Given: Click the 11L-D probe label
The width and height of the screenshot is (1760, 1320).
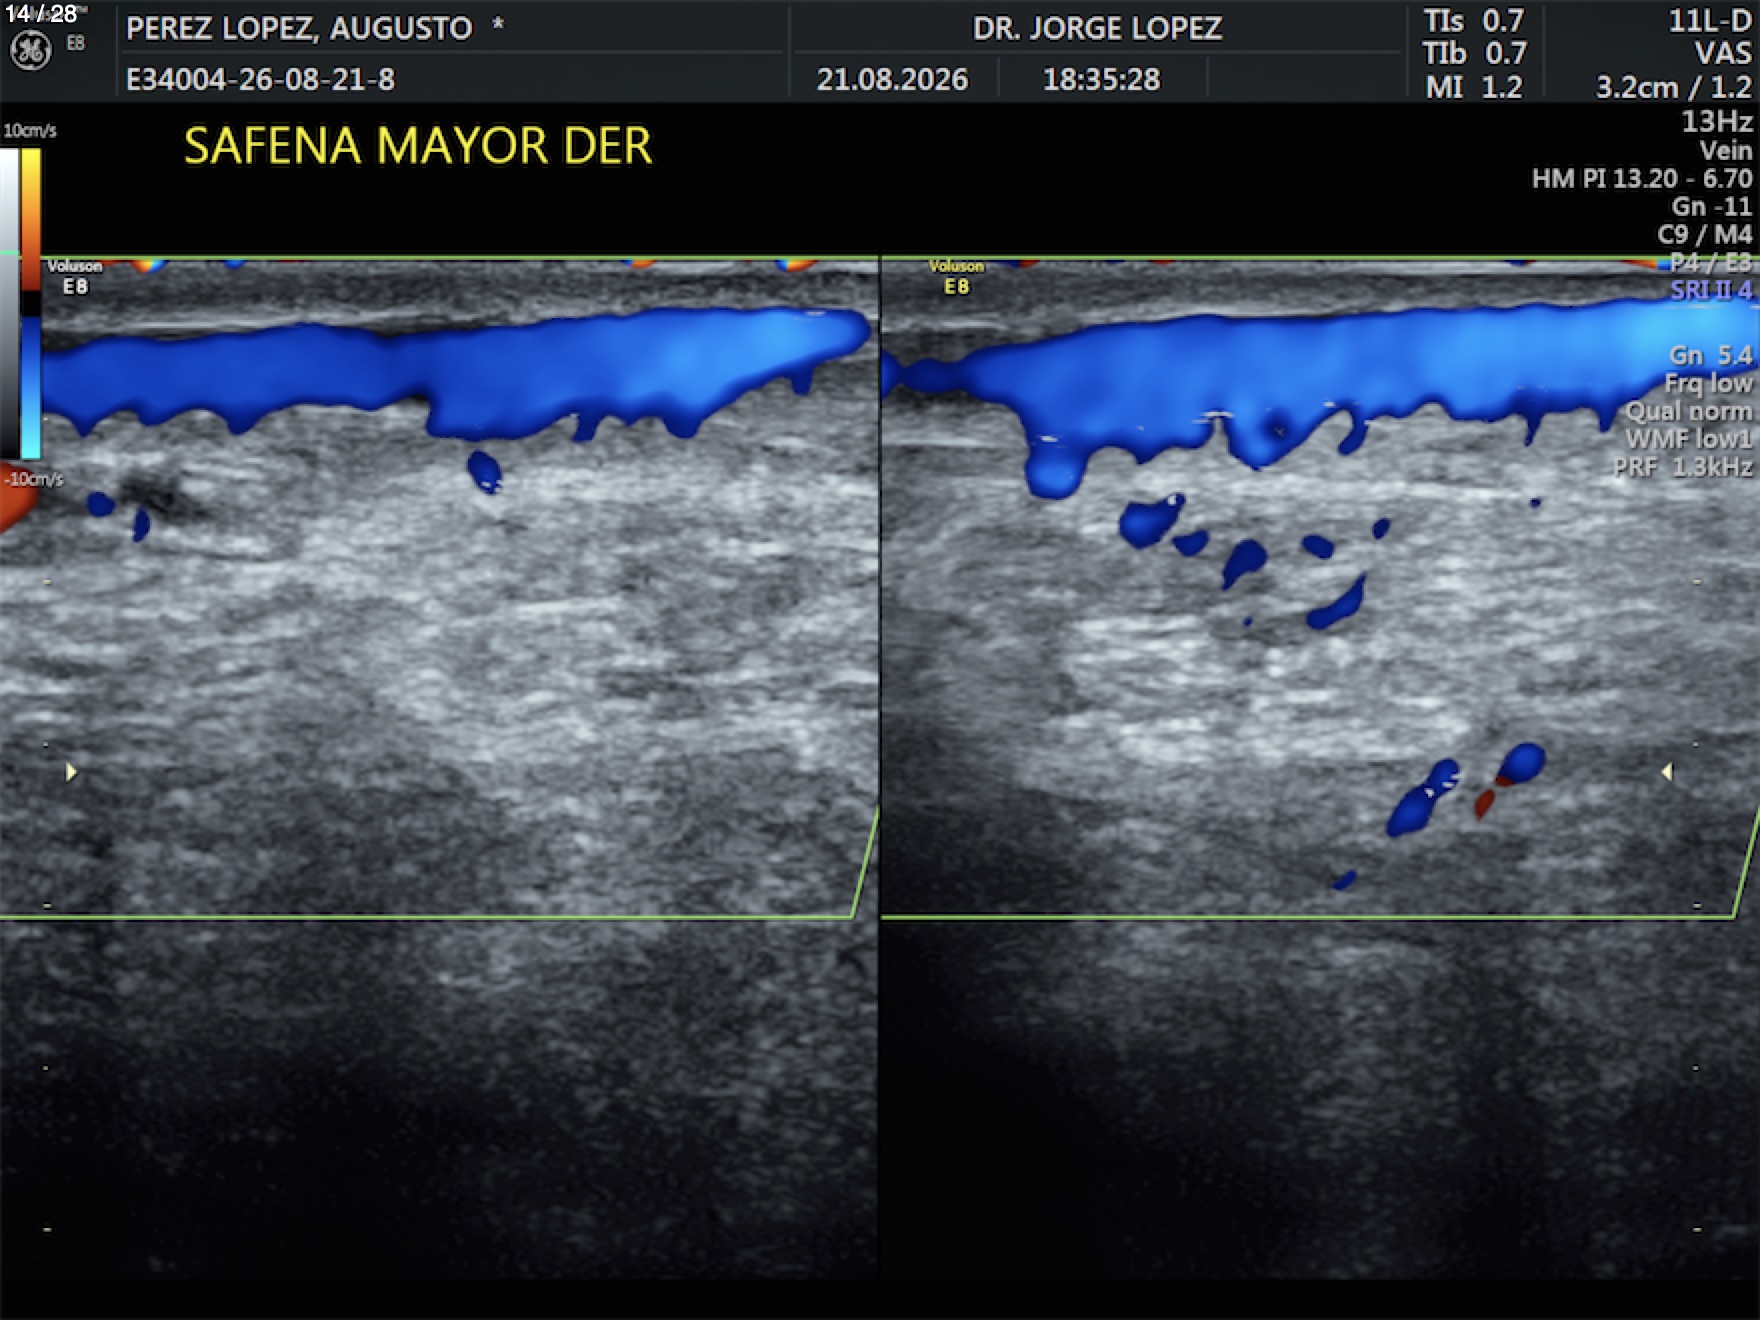Looking at the screenshot, I should (x=1710, y=21).
